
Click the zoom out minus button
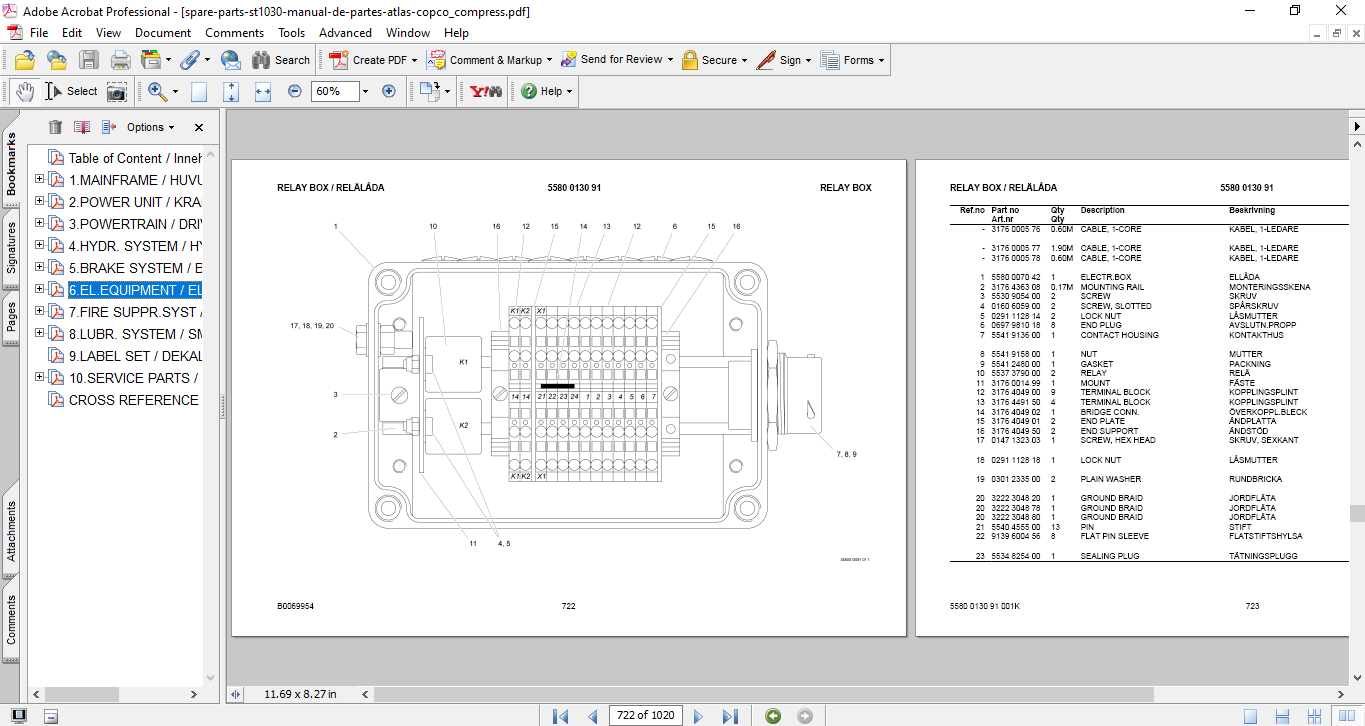point(295,91)
